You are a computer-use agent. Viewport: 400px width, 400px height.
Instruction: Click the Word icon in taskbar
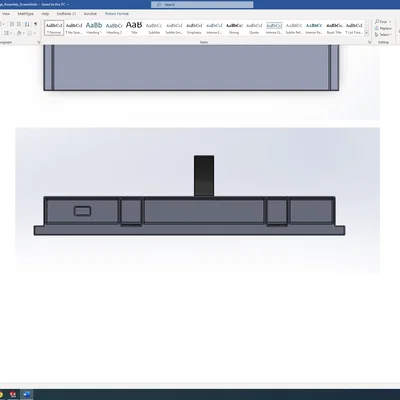click(27, 395)
